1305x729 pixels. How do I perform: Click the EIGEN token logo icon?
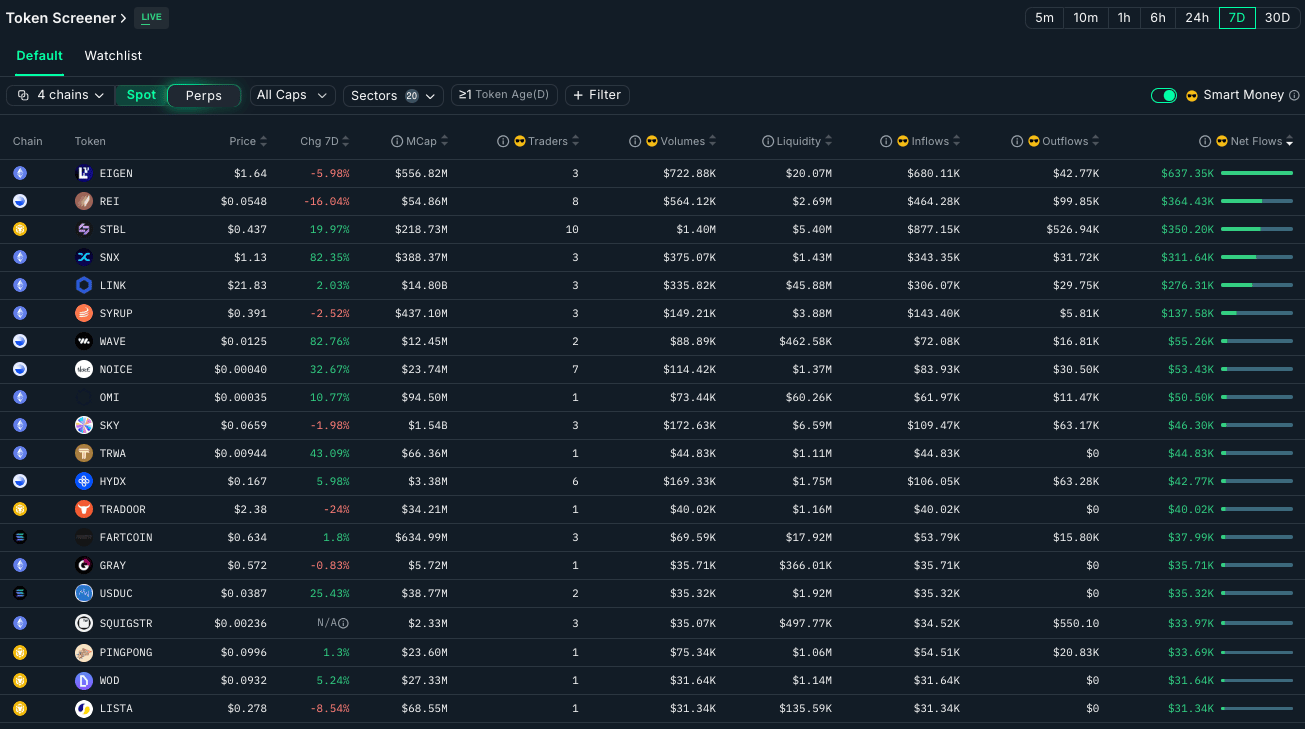(x=84, y=173)
